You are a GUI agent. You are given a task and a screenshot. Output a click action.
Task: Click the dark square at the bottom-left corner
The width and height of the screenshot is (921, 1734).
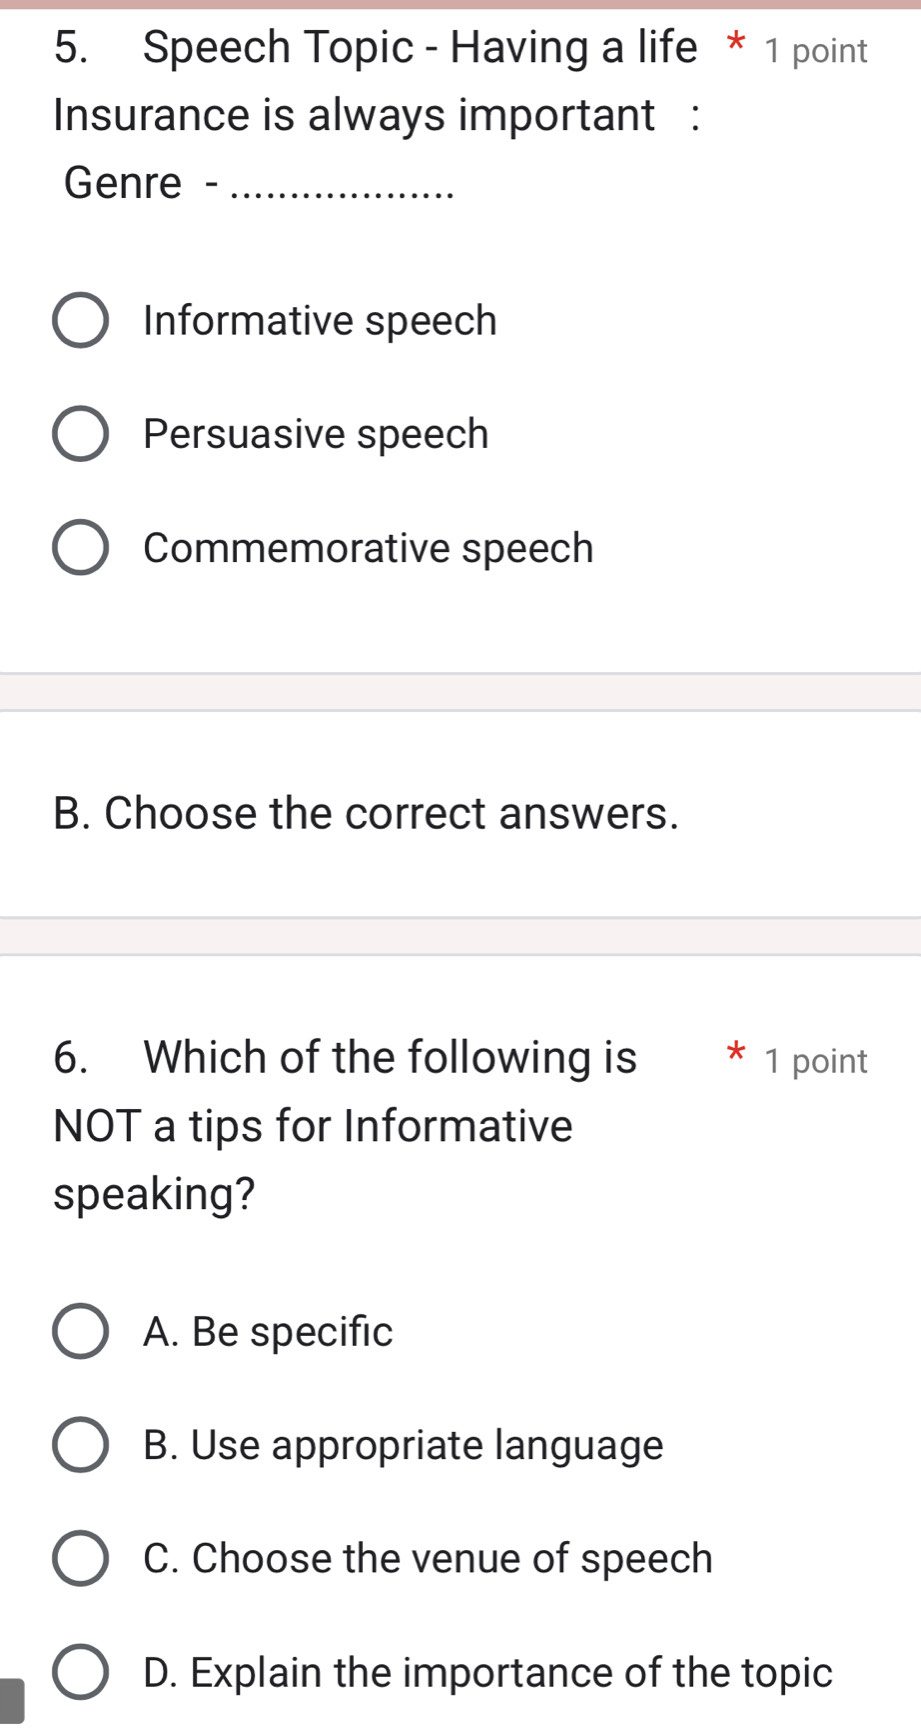pyautogui.click(x=10, y=1700)
